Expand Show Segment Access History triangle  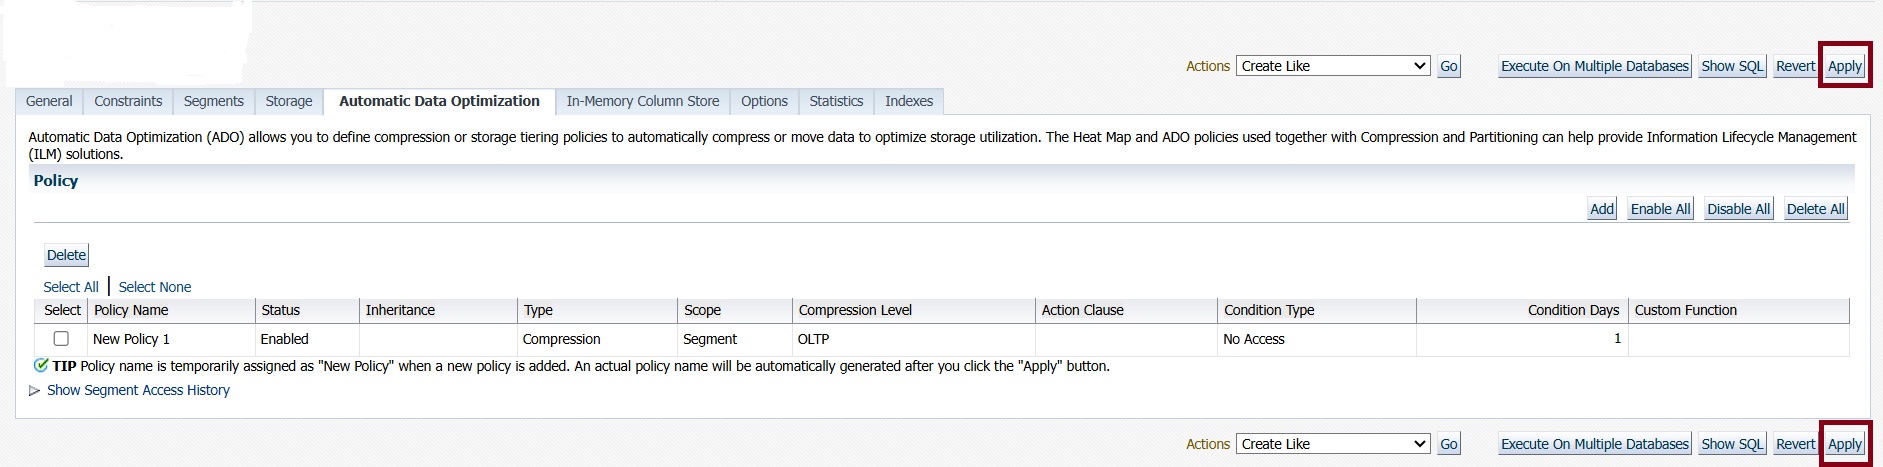click(x=35, y=391)
